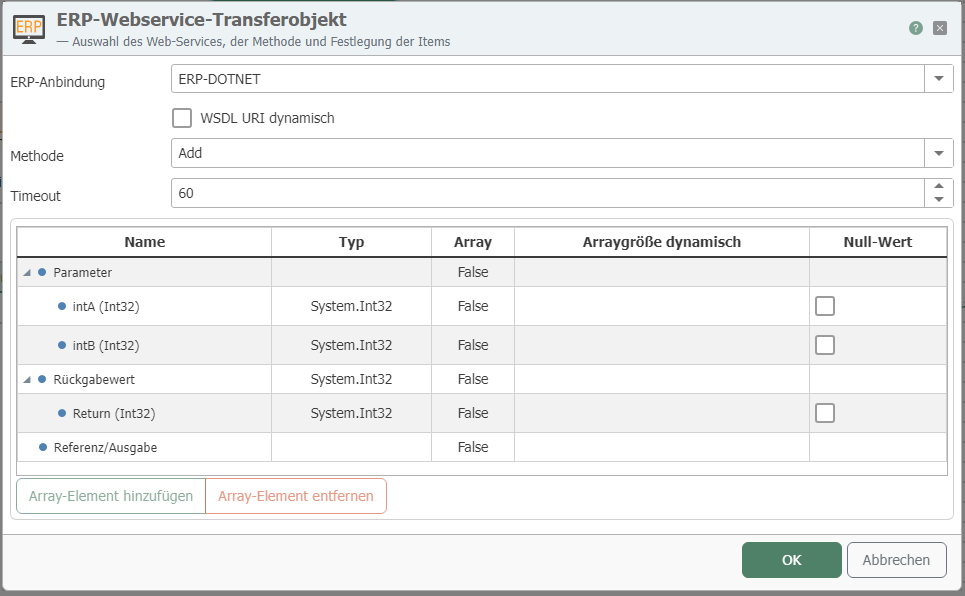Close dialog with the X icon
Image resolution: width=965 pixels, height=596 pixels.
coord(940,28)
